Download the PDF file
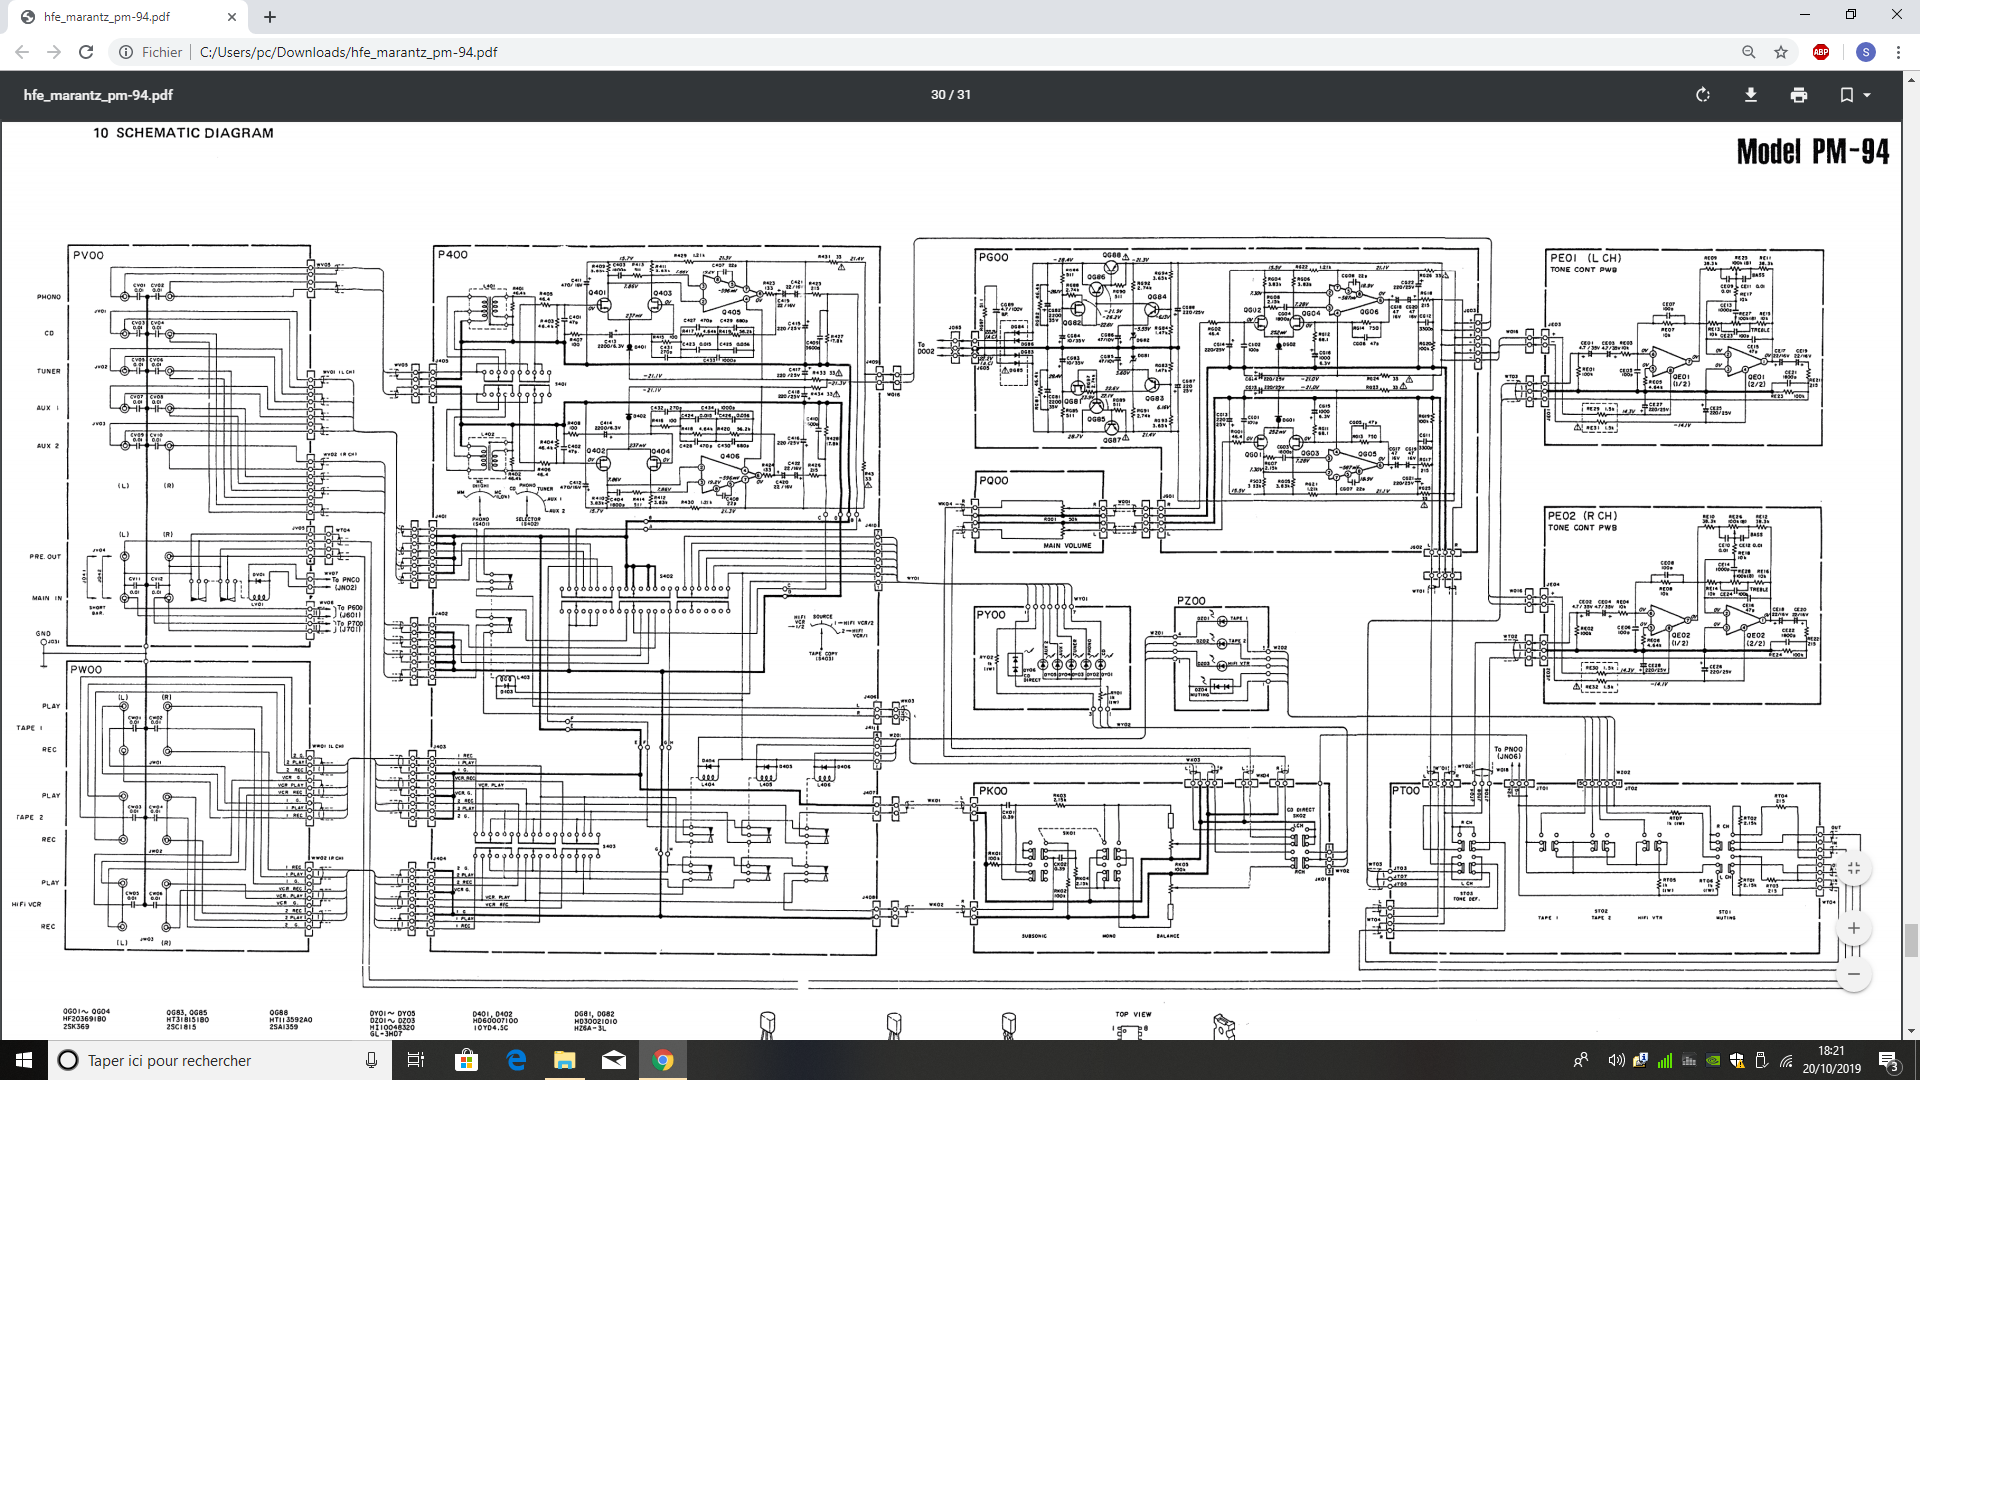The image size is (2000, 1500). (1751, 95)
